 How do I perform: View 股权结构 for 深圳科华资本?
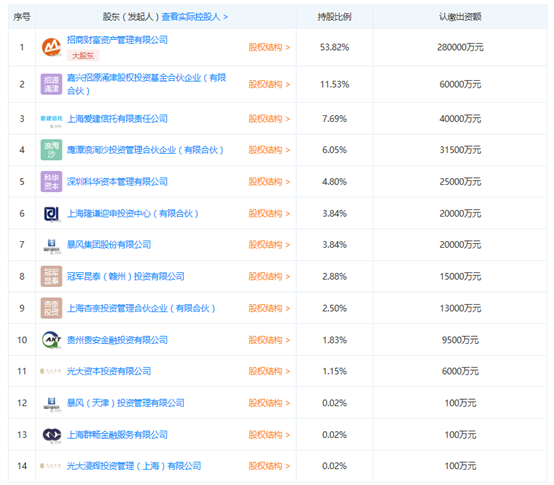coord(269,182)
